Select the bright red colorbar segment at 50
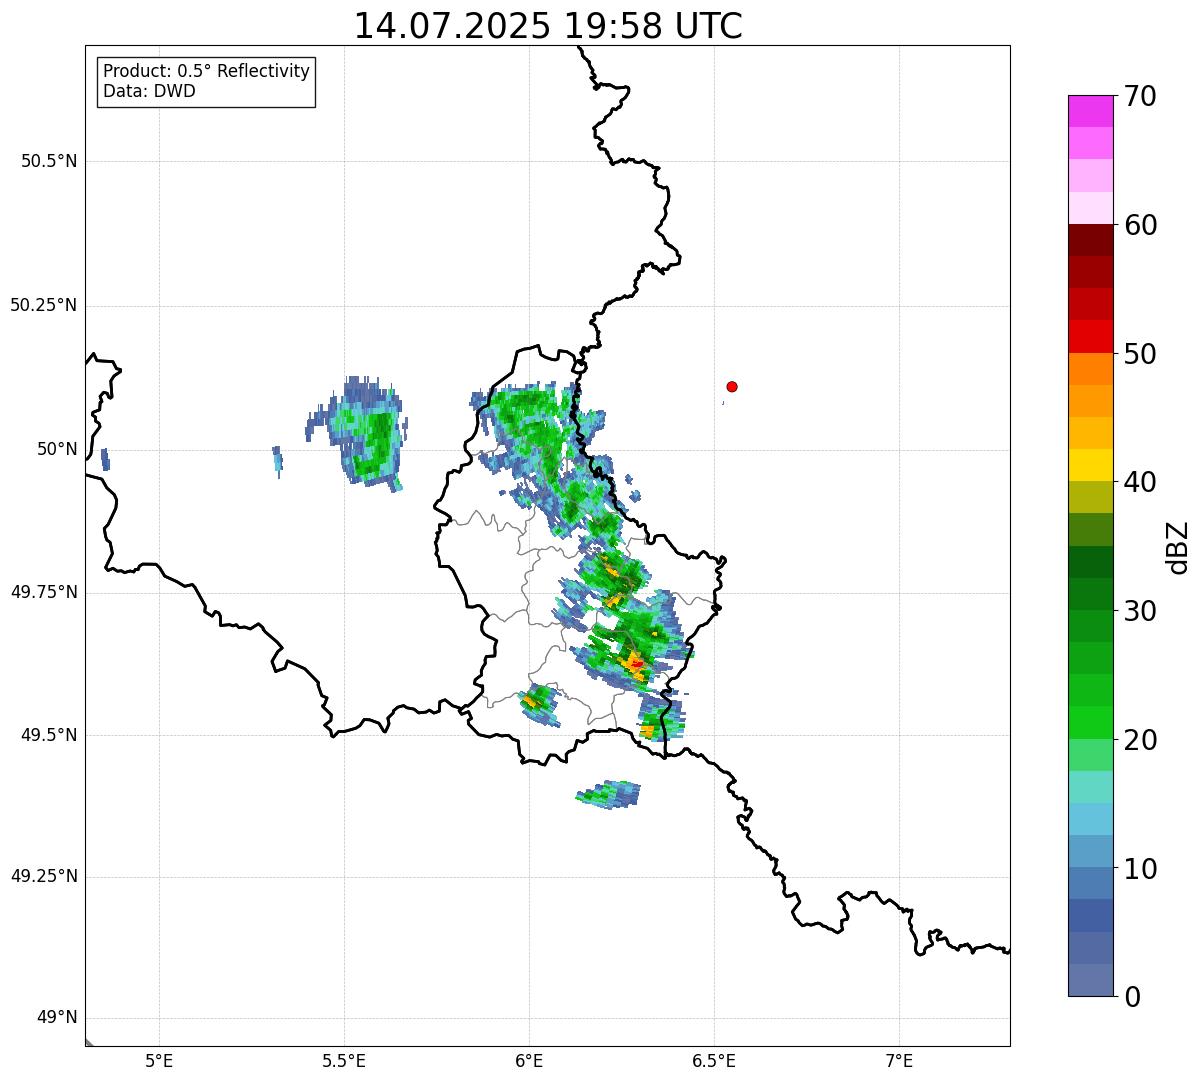 [x=1090, y=337]
